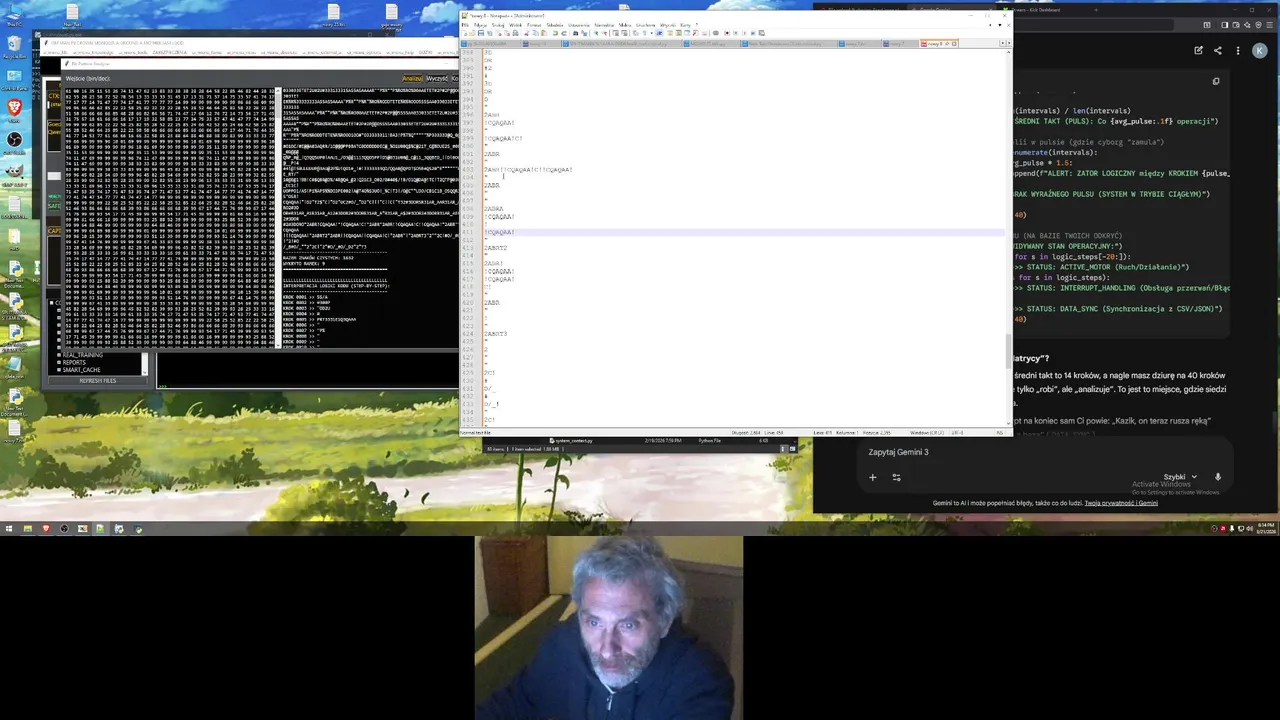Click the Brave icon on the taskbar
The width and height of the screenshot is (1280, 720).
point(46,528)
